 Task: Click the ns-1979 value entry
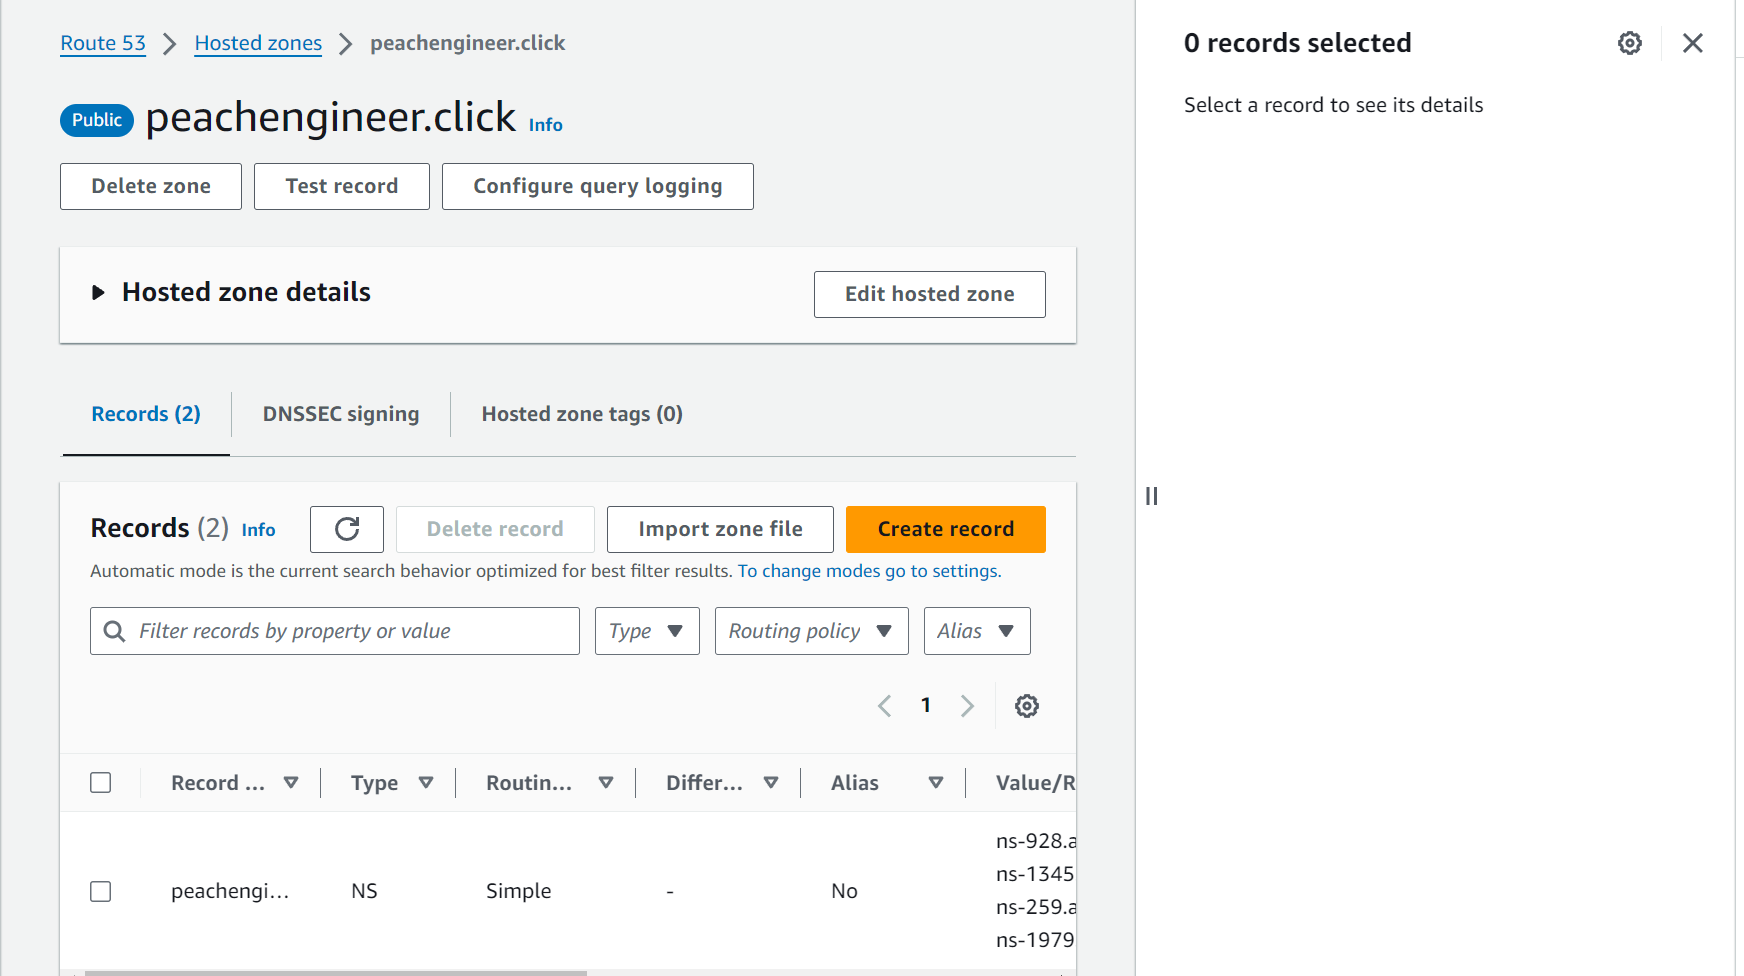1036,940
